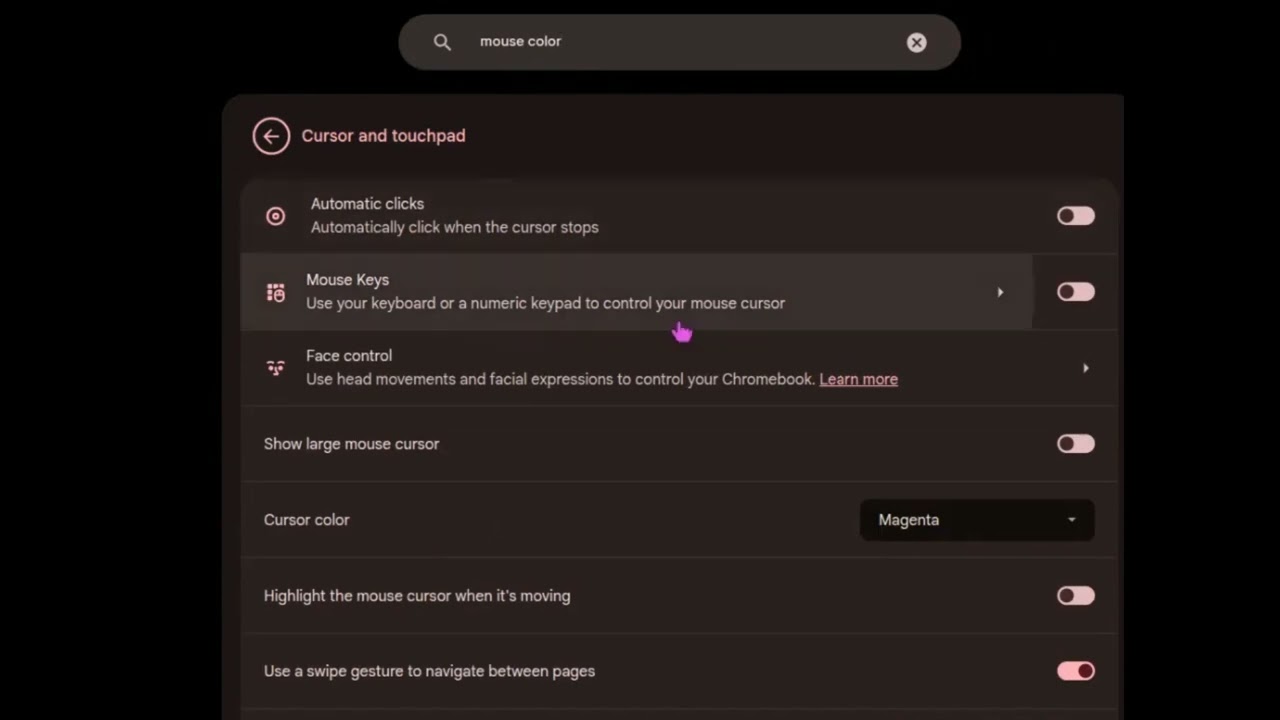Click the Cursor and touchpad heading
Screen dimensions: 1280x720
(383, 136)
